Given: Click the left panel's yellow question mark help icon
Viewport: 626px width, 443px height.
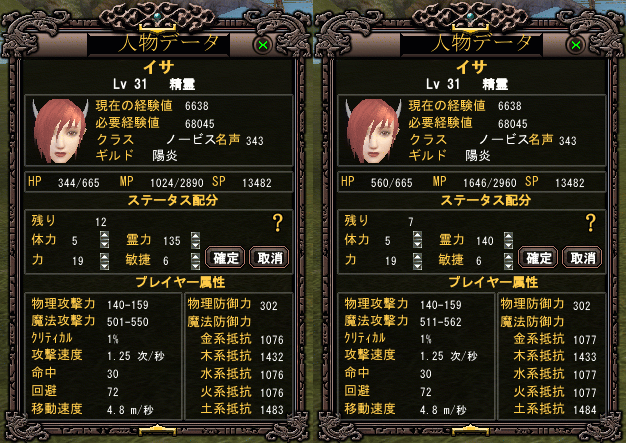Looking at the screenshot, I should [x=278, y=223].
